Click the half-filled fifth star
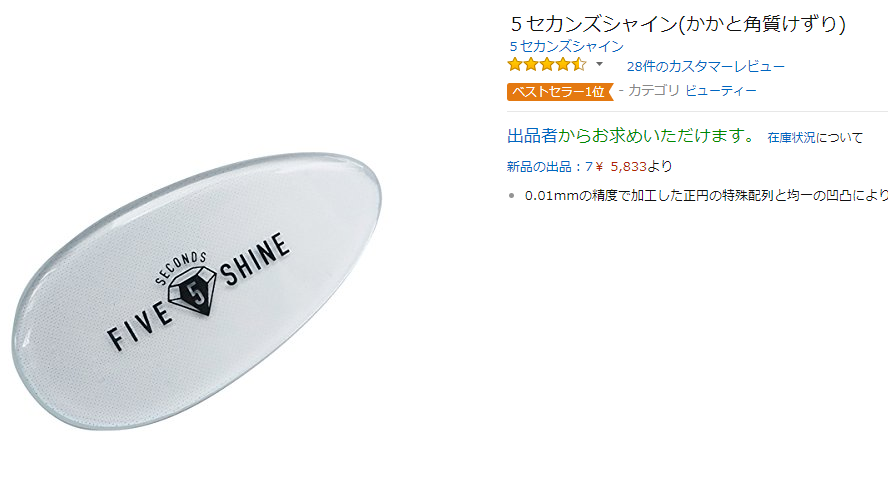 [579, 65]
